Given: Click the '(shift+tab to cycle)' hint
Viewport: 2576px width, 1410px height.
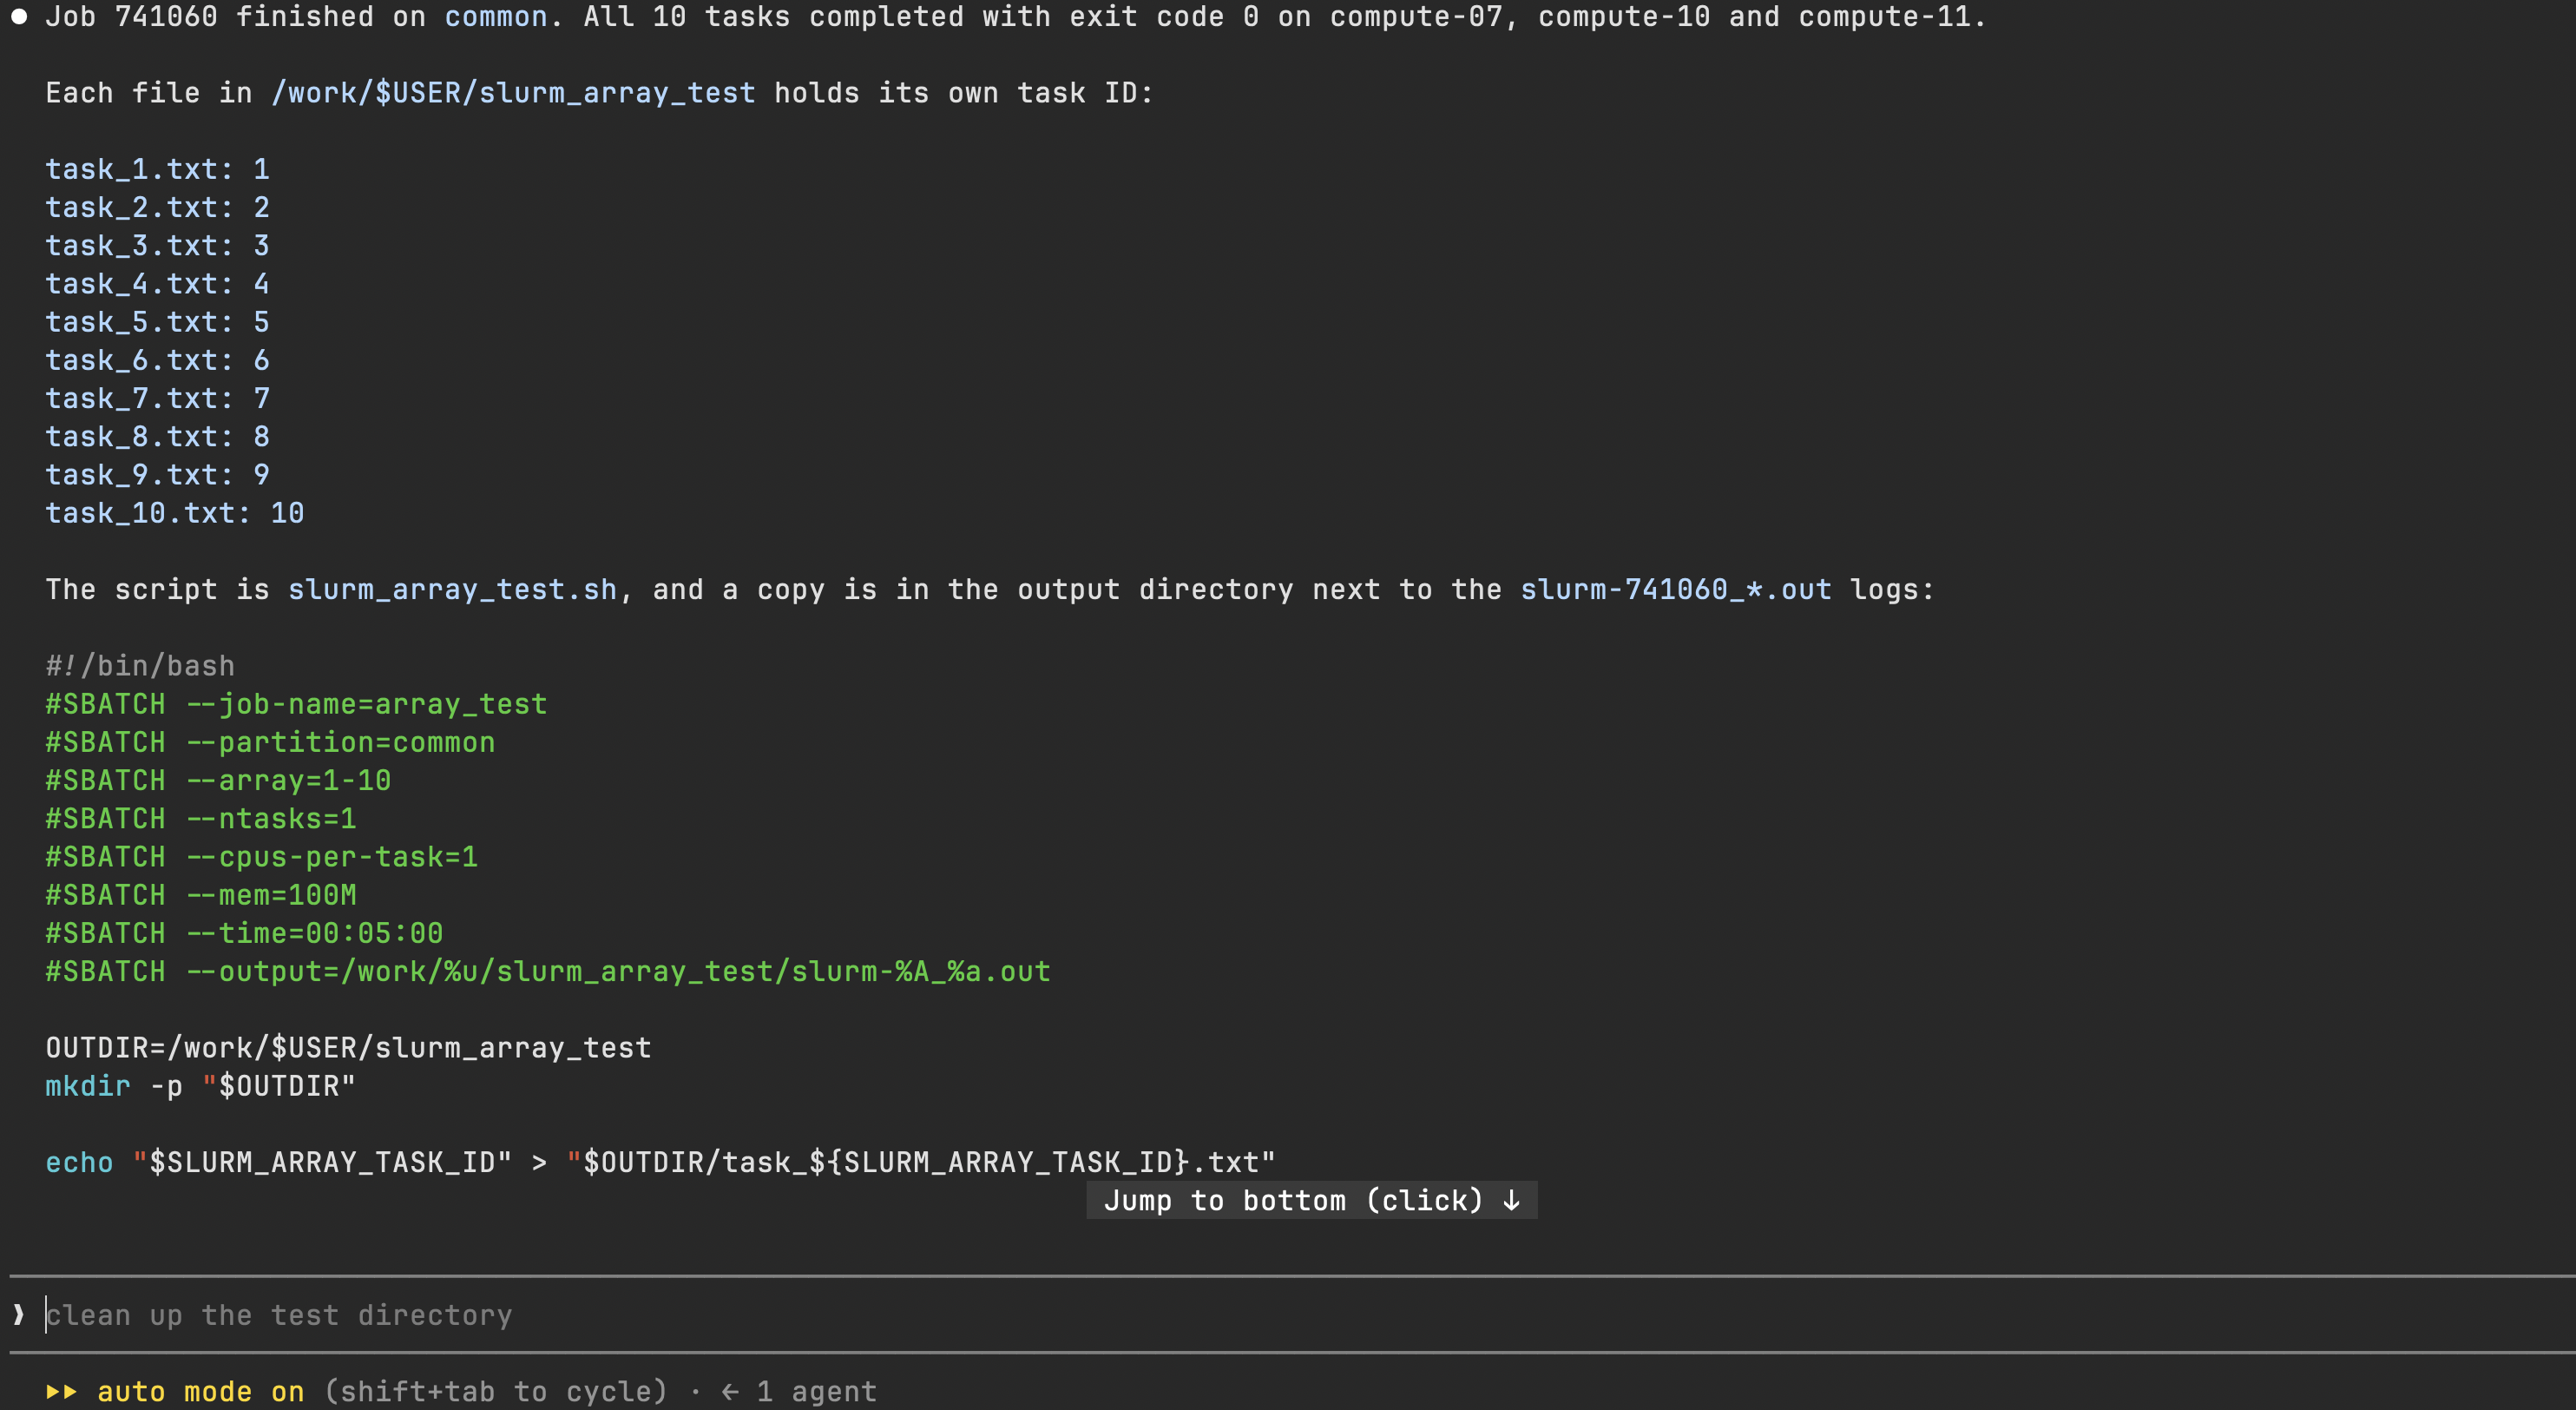Looking at the screenshot, I should point(496,1391).
